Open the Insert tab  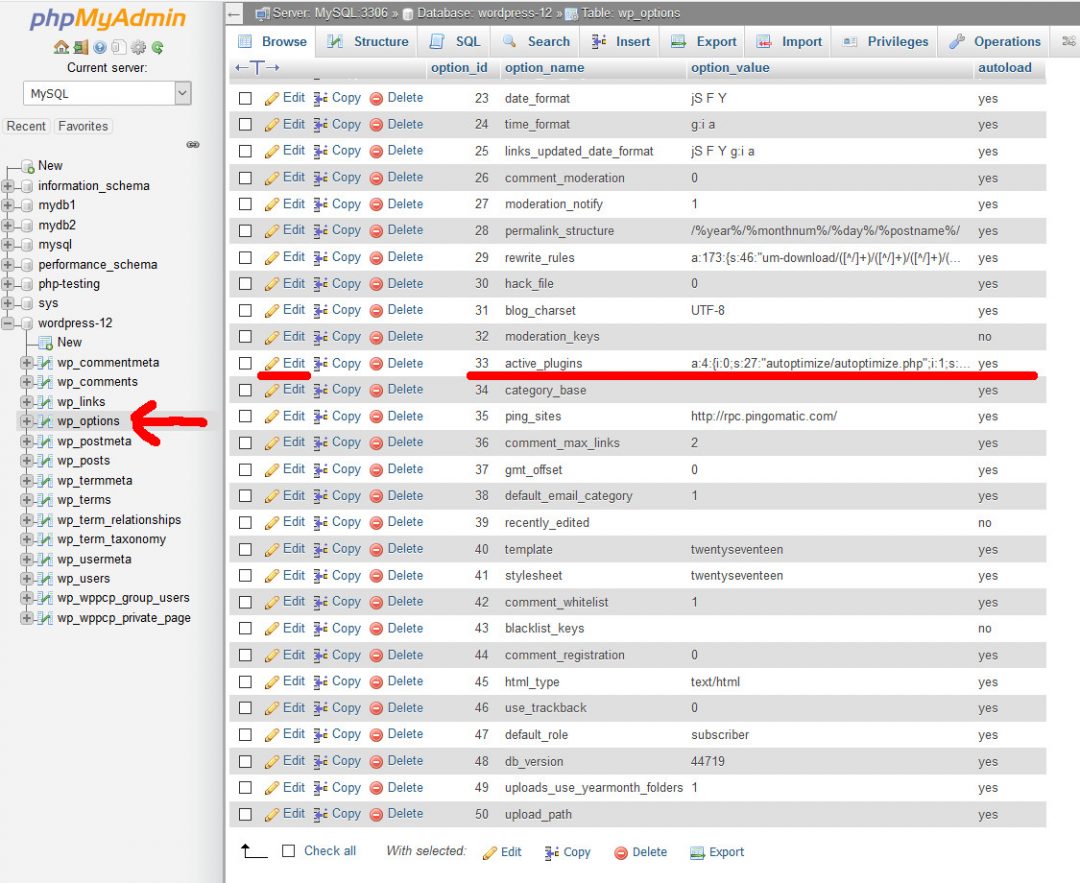tap(621, 41)
